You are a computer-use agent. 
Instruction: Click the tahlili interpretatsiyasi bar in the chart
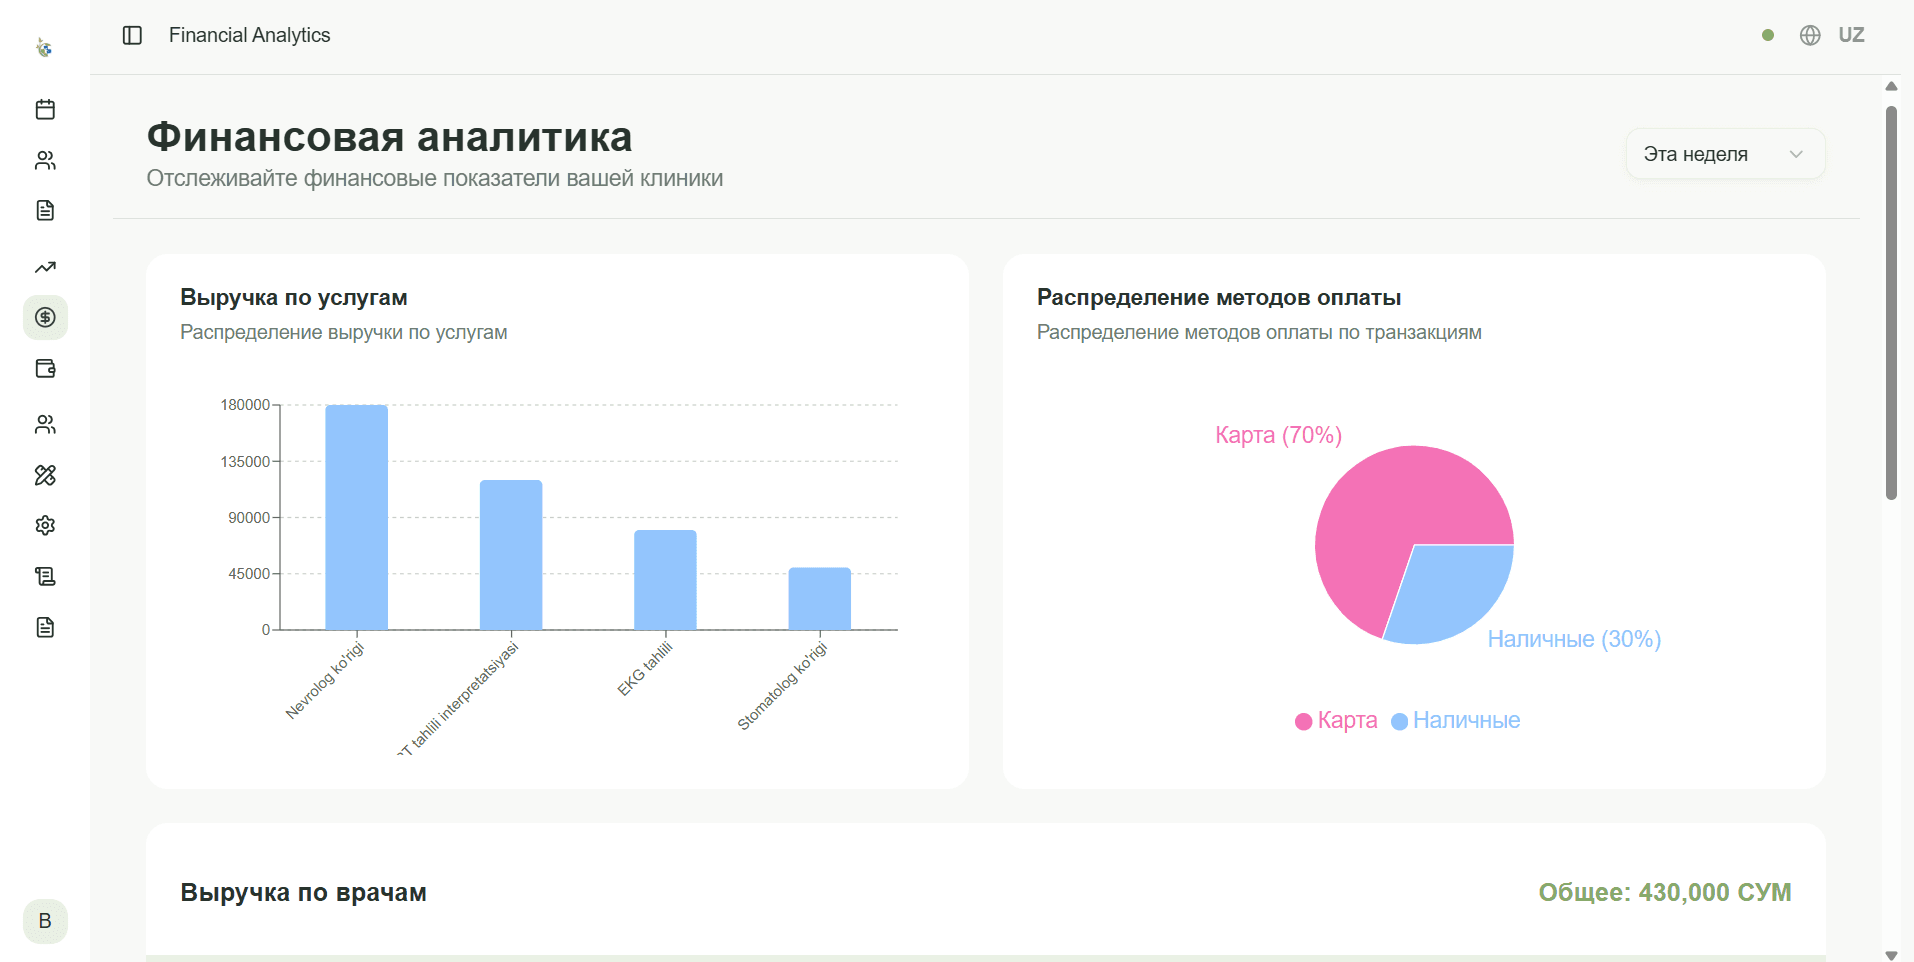[x=511, y=555]
